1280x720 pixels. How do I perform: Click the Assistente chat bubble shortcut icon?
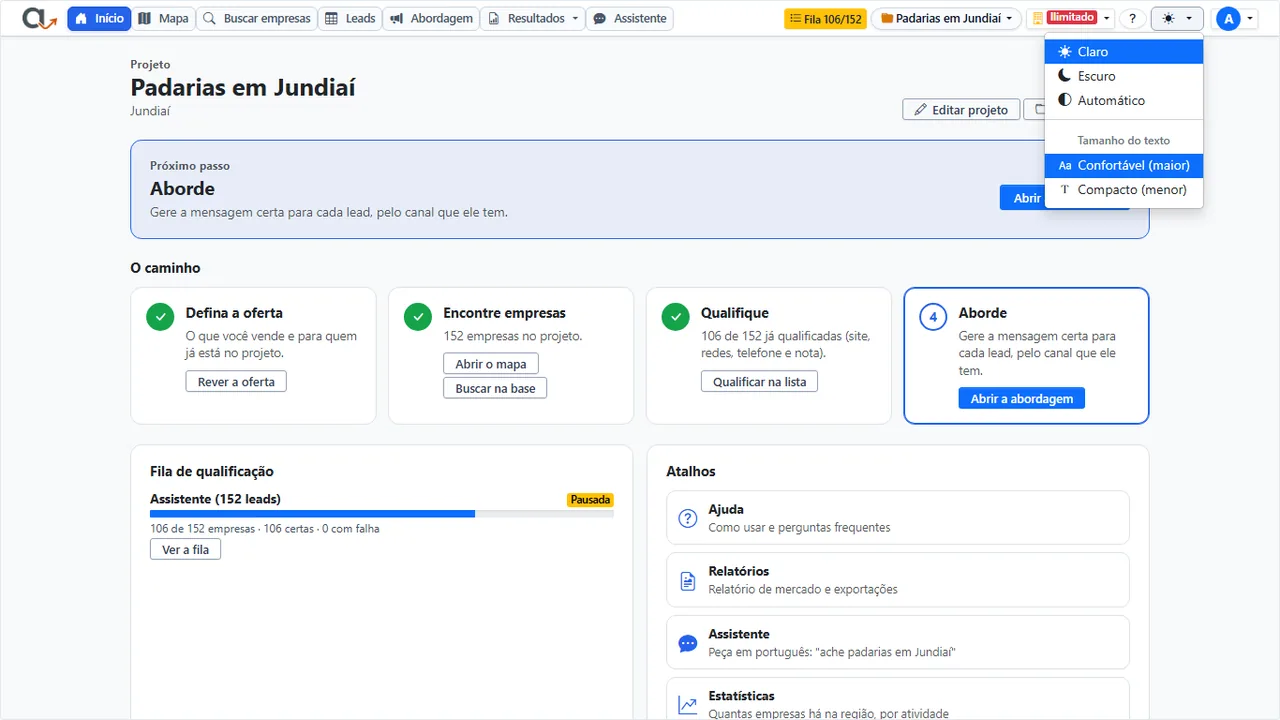[x=688, y=643]
